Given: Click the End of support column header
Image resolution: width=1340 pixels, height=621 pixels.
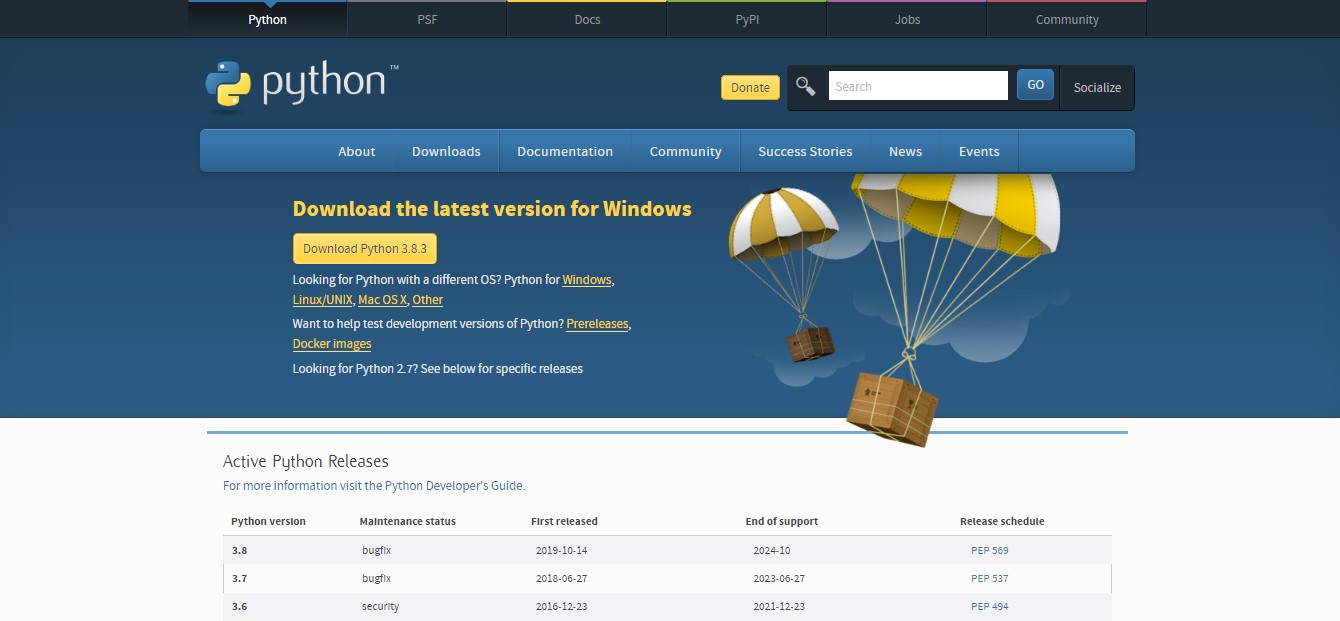Looking at the screenshot, I should [x=782, y=522].
